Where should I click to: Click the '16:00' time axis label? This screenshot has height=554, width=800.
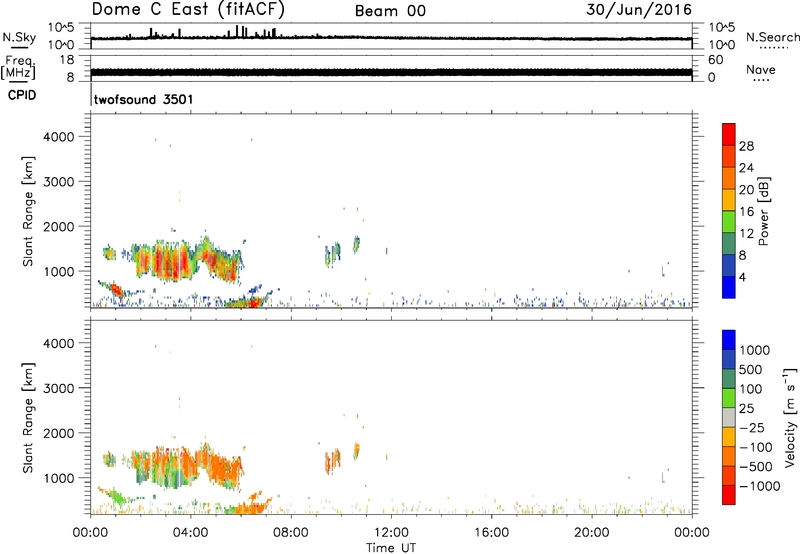click(x=491, y=533)
